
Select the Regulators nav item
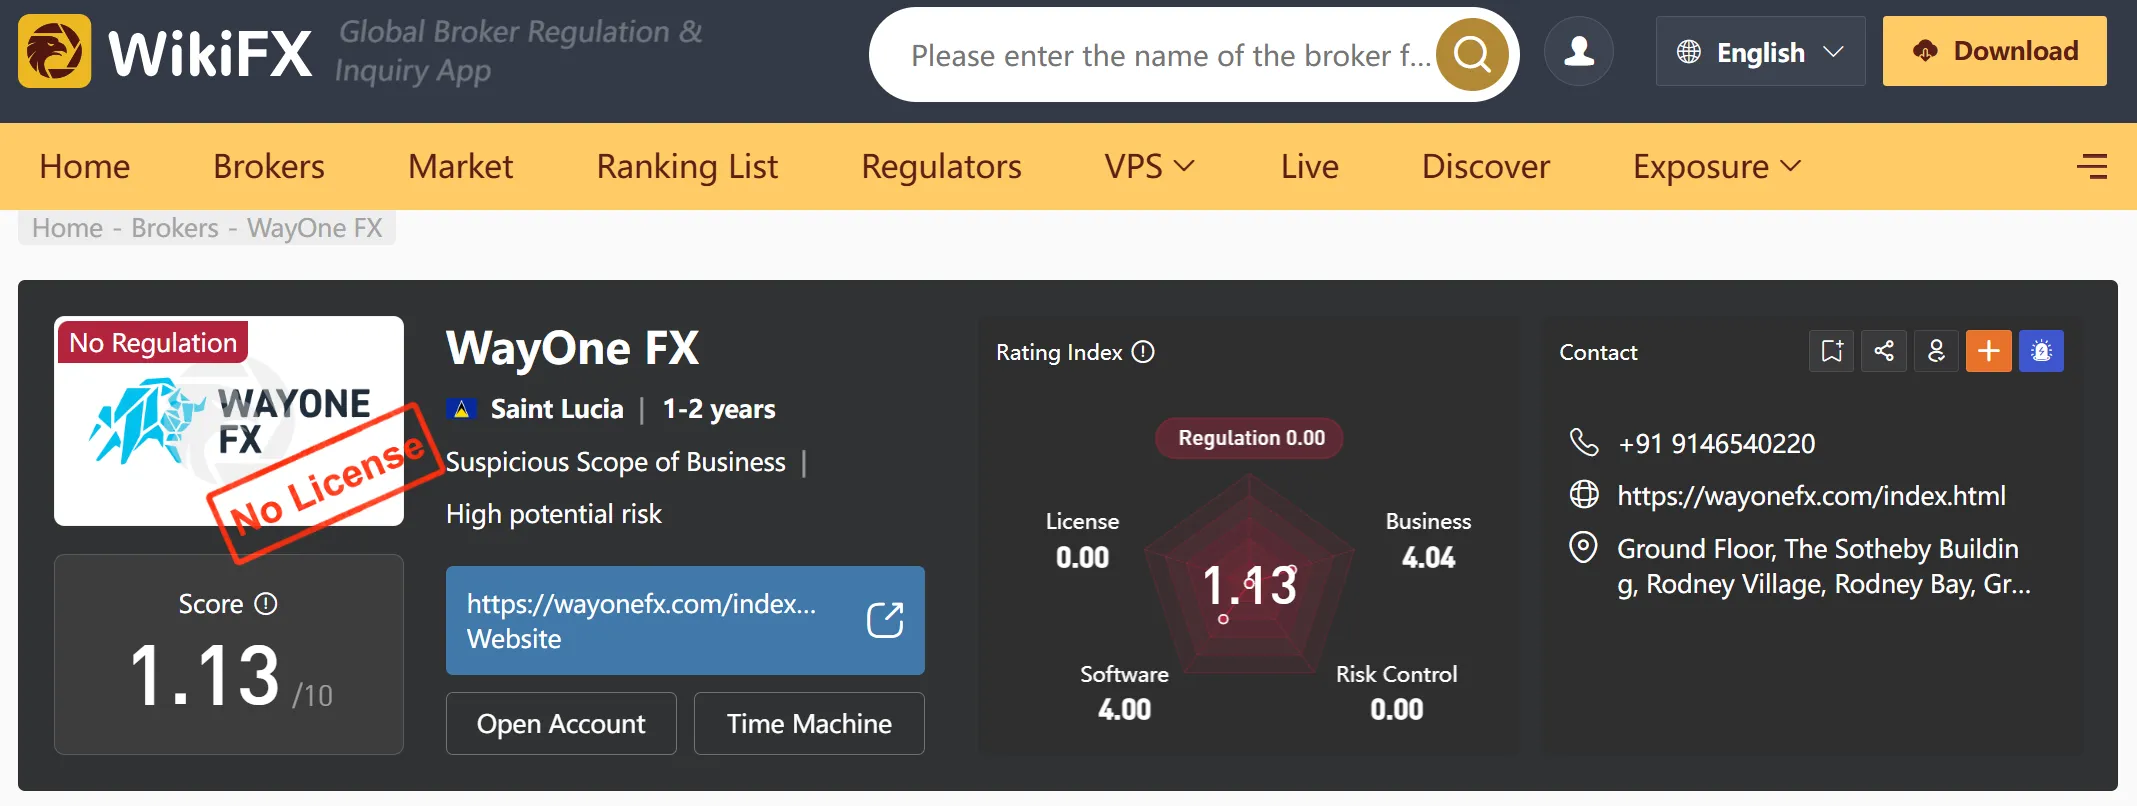coord(941,166)
